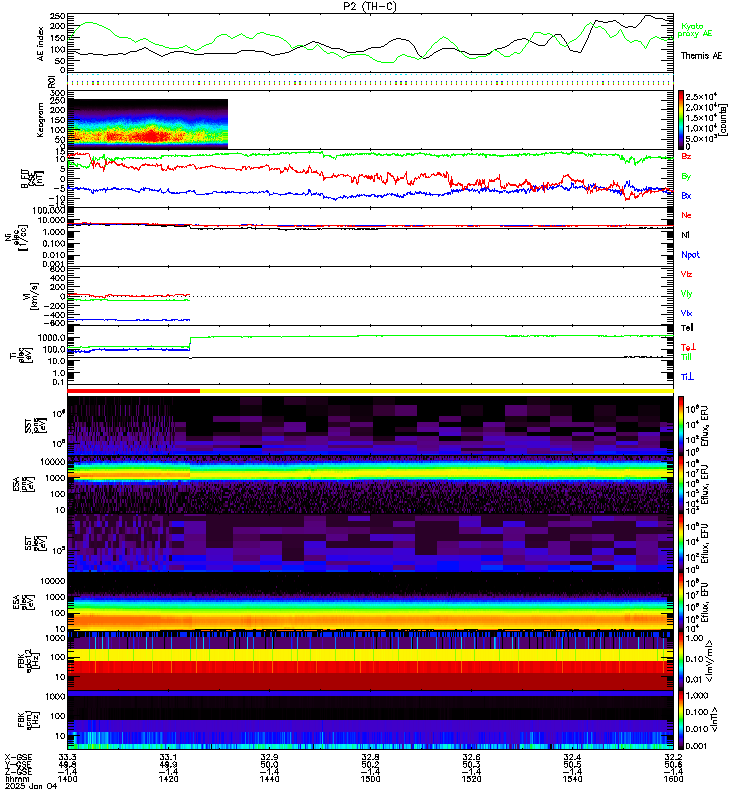Viewport: 750px width, 800px height.
Task: Click the FBK nT color bar
Action: coord(681,719)
